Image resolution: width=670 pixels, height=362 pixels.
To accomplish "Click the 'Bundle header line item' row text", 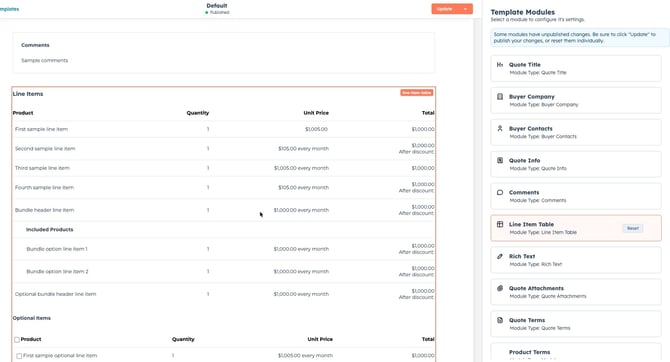I will (44, 210).
